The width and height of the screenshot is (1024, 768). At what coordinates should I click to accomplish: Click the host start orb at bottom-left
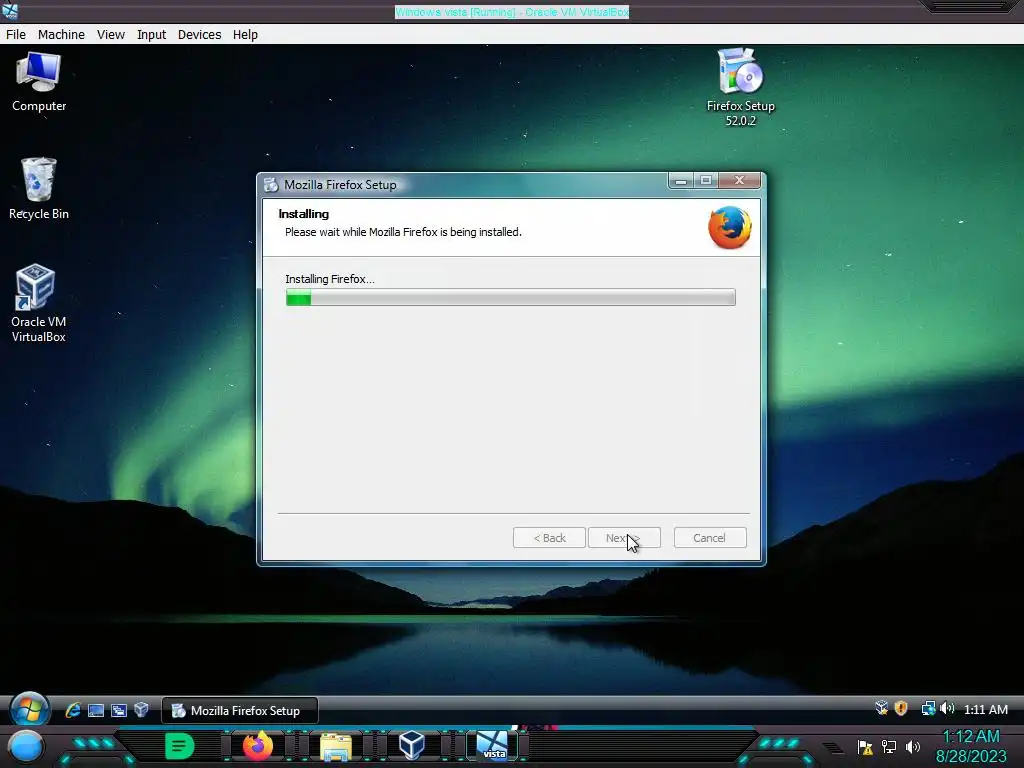coord(25,747)
